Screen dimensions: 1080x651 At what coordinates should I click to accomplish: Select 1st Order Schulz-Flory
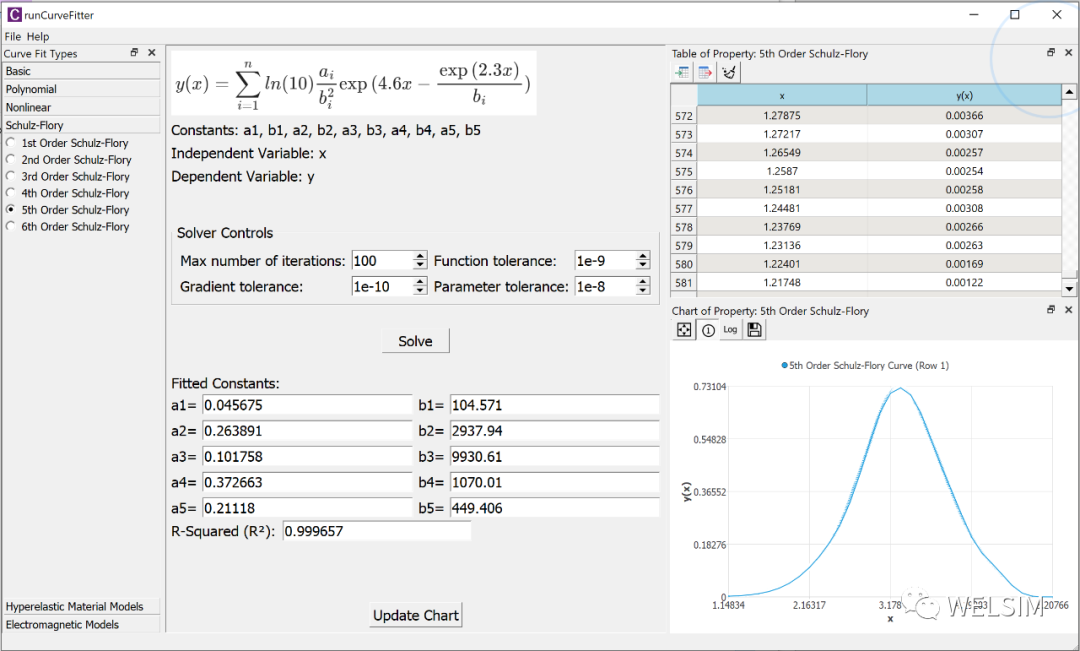(68, 143)
